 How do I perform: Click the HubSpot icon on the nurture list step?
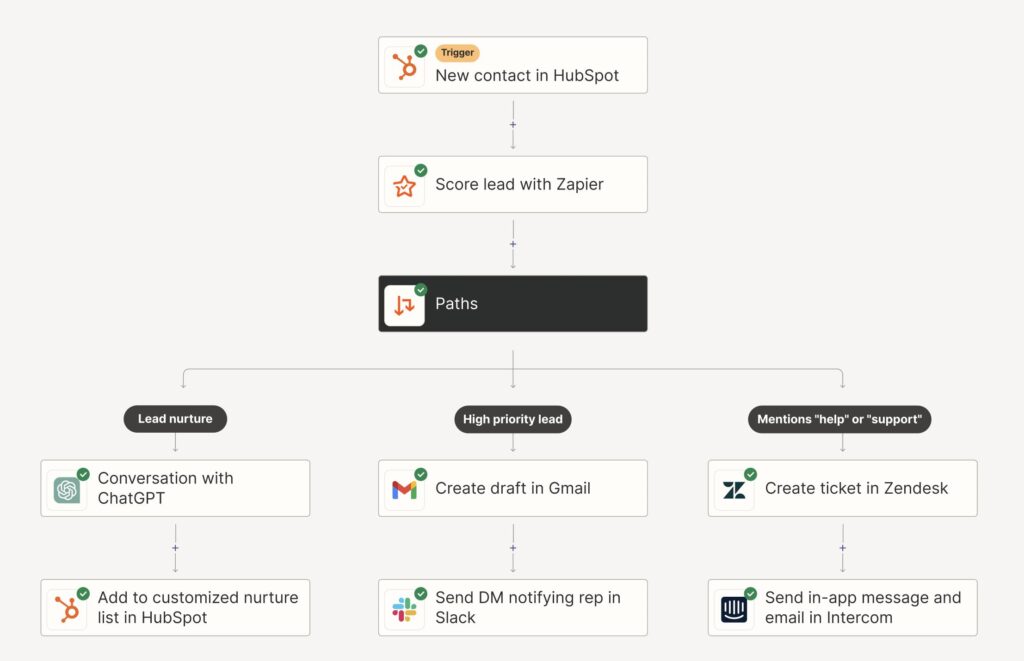pyautogui.click(x=67, y=607)
